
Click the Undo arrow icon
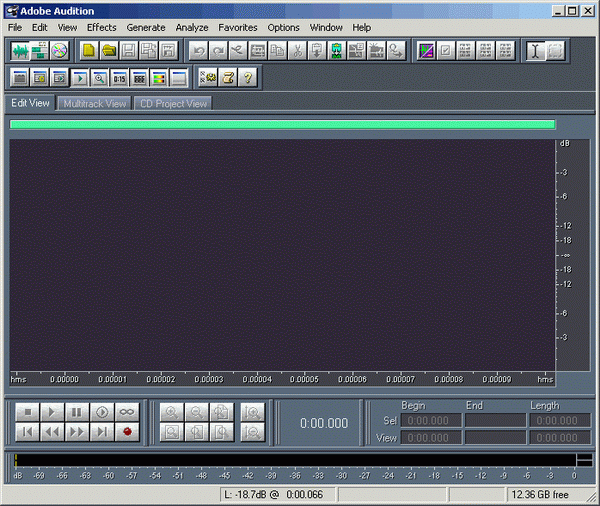tap(199, 51)
